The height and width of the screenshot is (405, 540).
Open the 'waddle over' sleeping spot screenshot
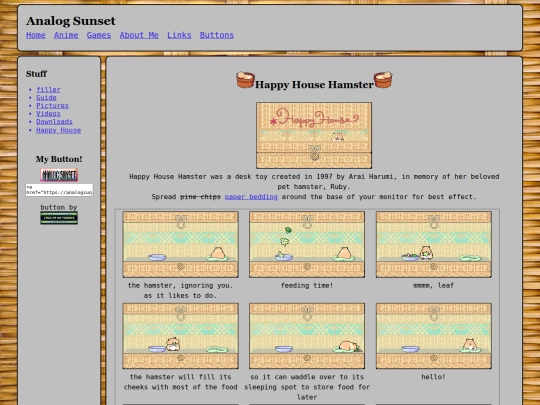pyautogui.click(x=307, y=336)
